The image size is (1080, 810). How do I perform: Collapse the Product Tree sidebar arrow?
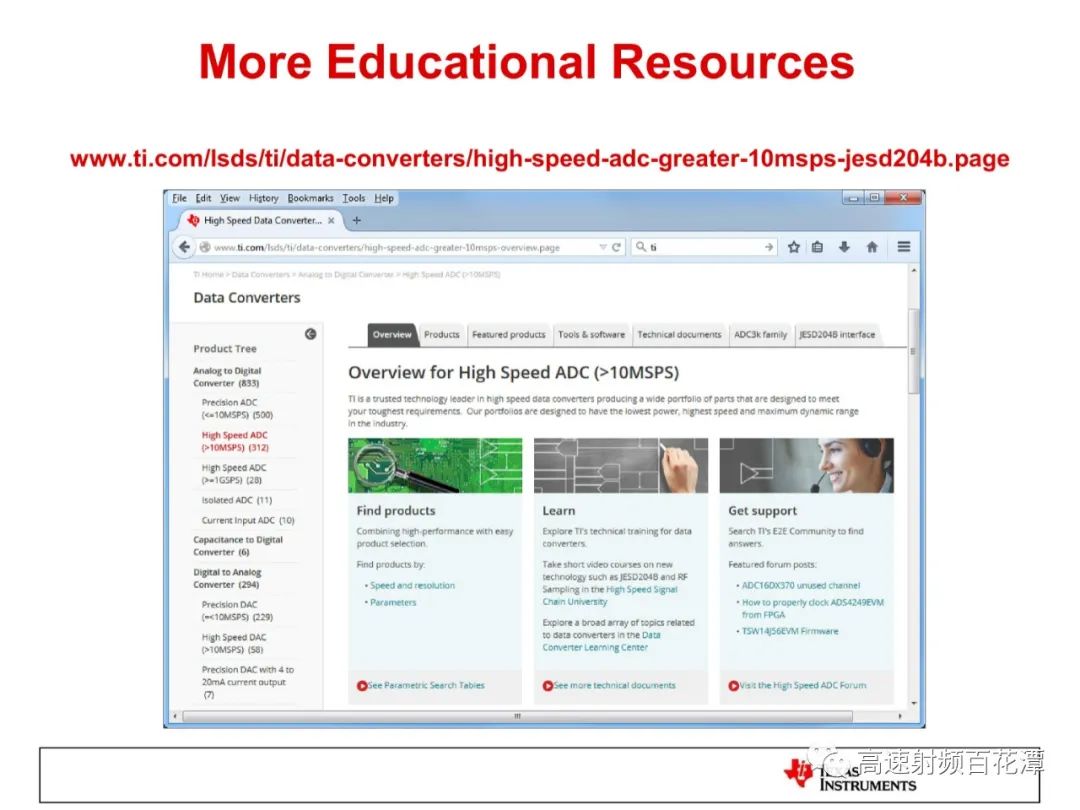coord(311,334)
